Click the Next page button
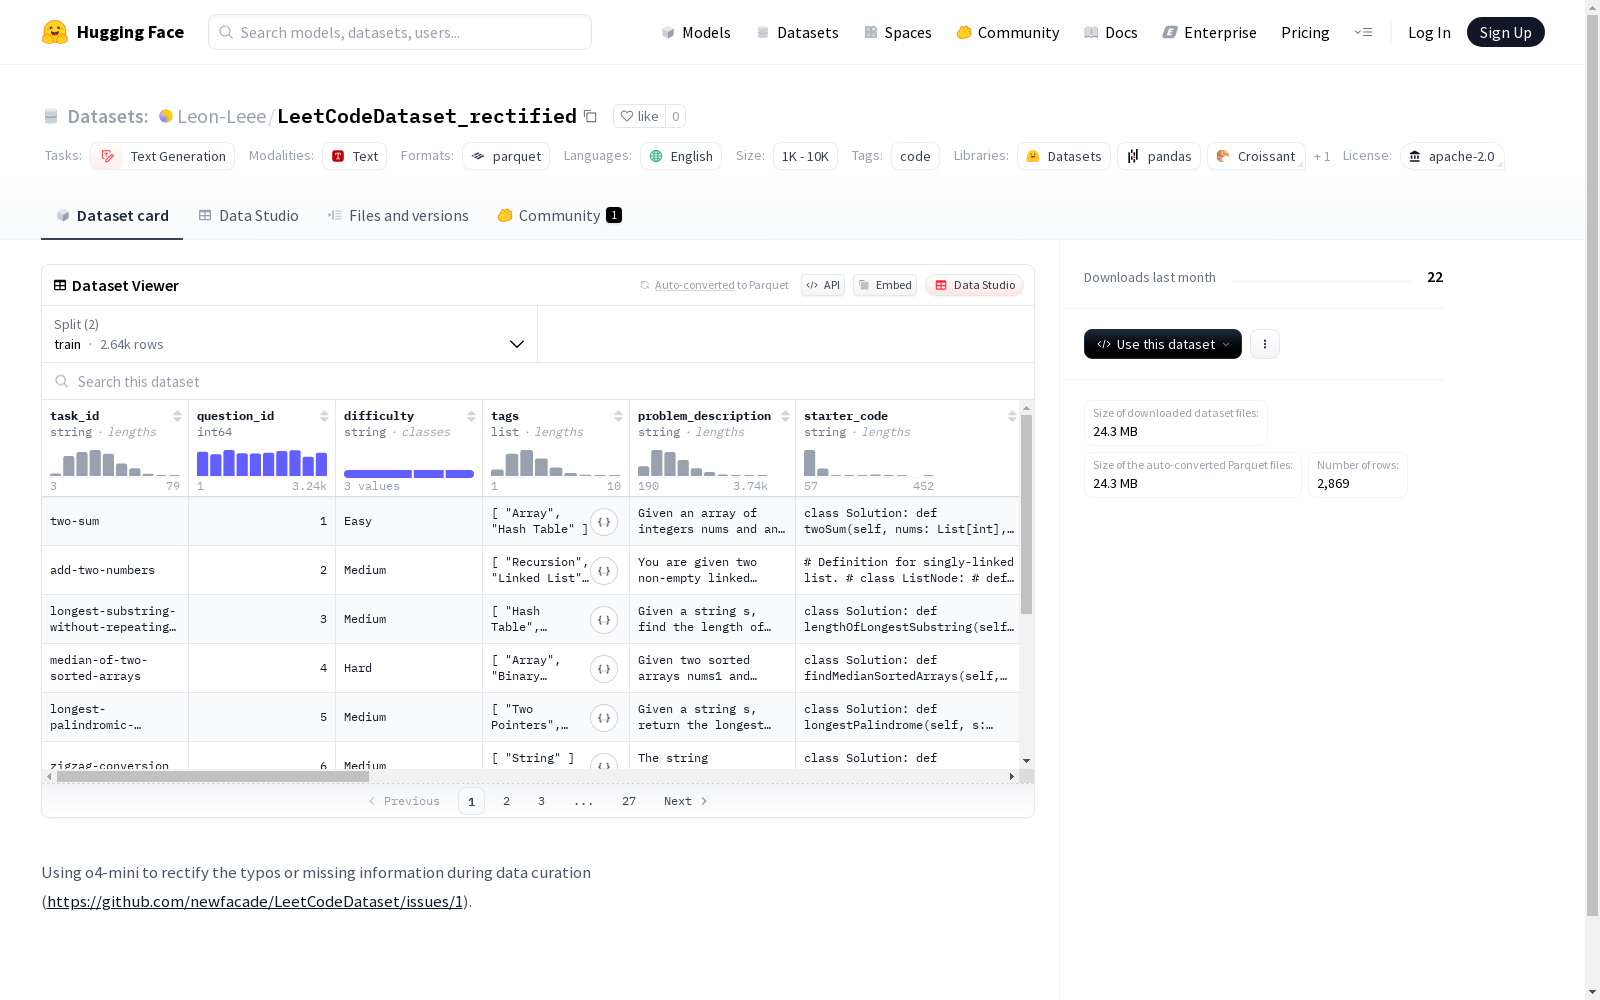Screen dimensions: 1600x1000 point(686,801)
